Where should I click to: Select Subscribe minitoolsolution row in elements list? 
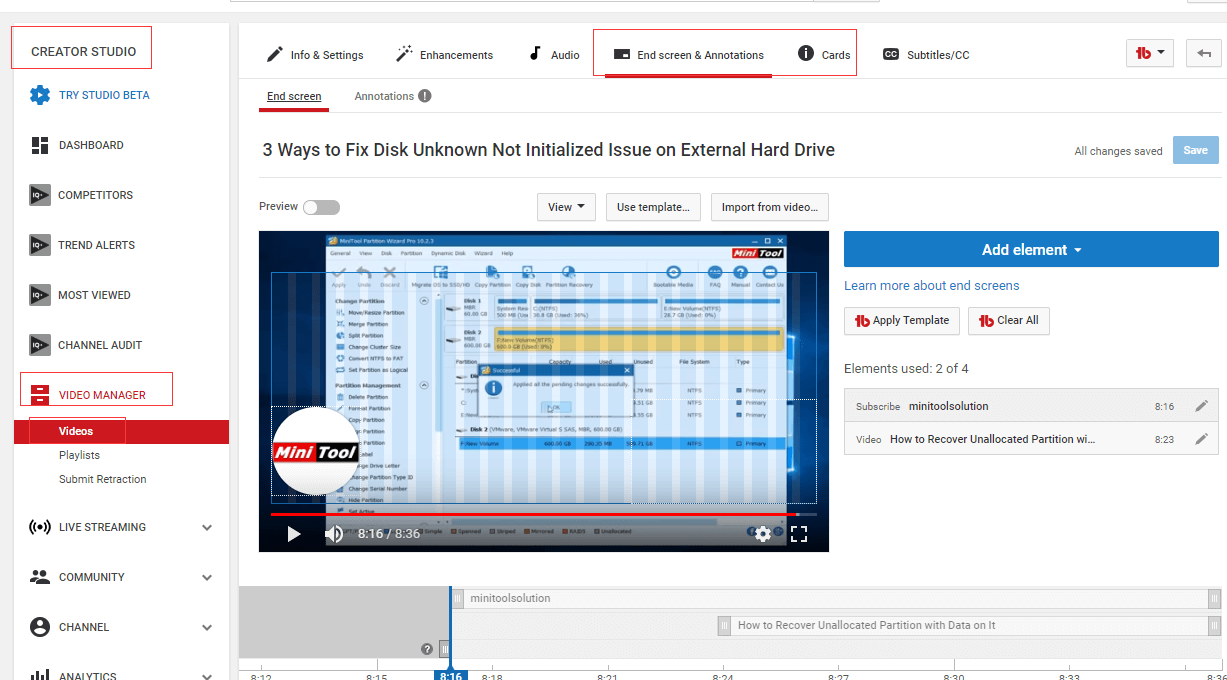(x=1031, y=406)
